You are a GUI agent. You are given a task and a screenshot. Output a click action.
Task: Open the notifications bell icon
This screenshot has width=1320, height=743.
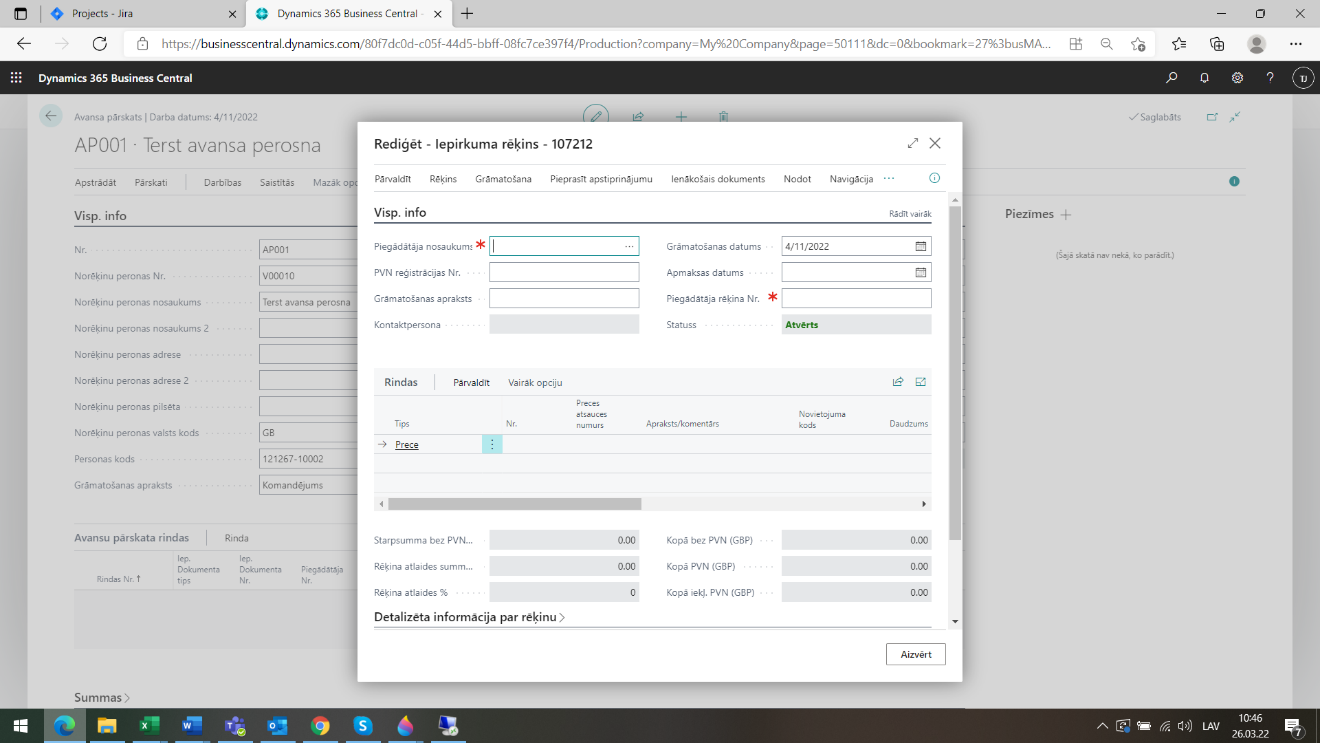coord(1205,78)
